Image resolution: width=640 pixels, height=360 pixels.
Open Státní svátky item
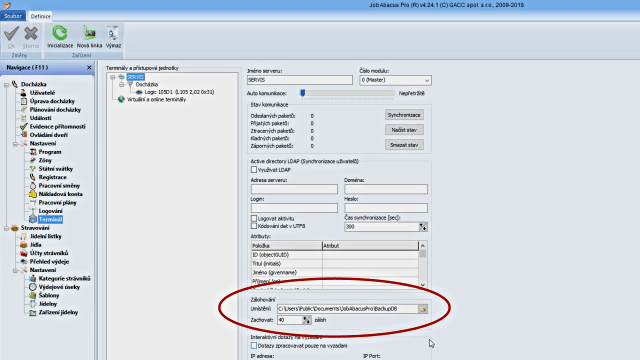pyautogui.click(x=56, y=169)
